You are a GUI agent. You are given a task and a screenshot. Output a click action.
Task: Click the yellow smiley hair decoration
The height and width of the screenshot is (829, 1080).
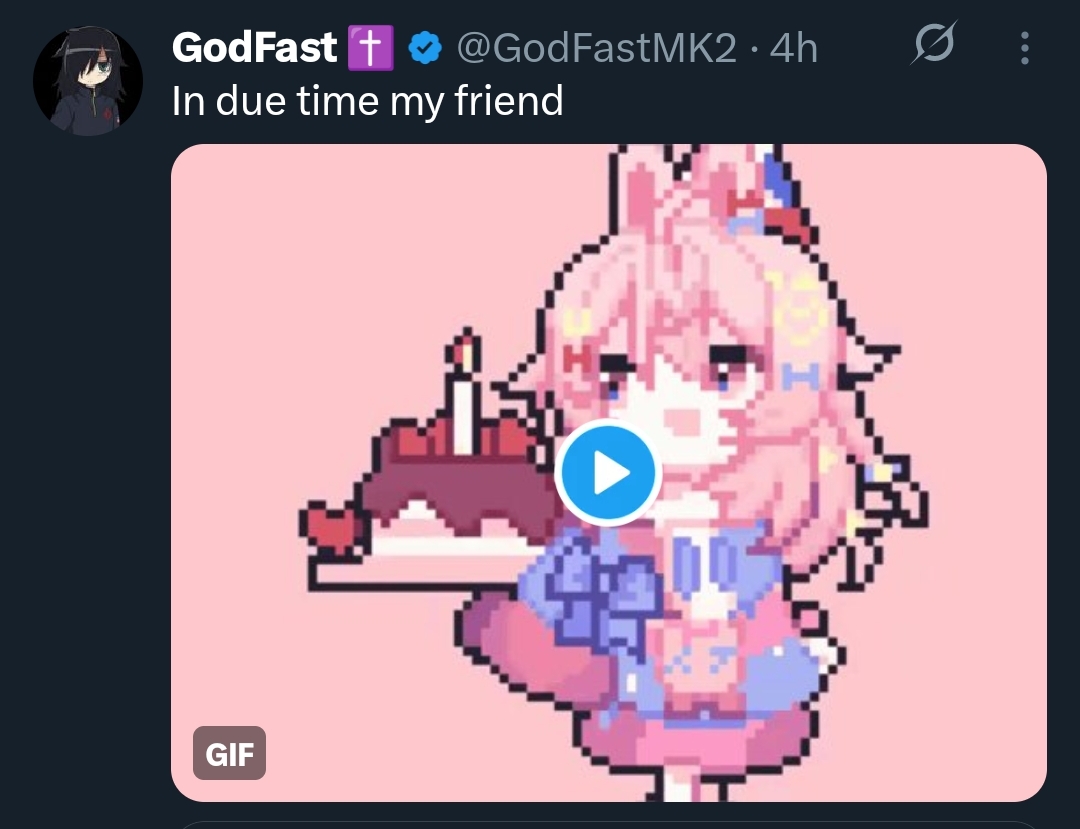click(x=799, y=310)
